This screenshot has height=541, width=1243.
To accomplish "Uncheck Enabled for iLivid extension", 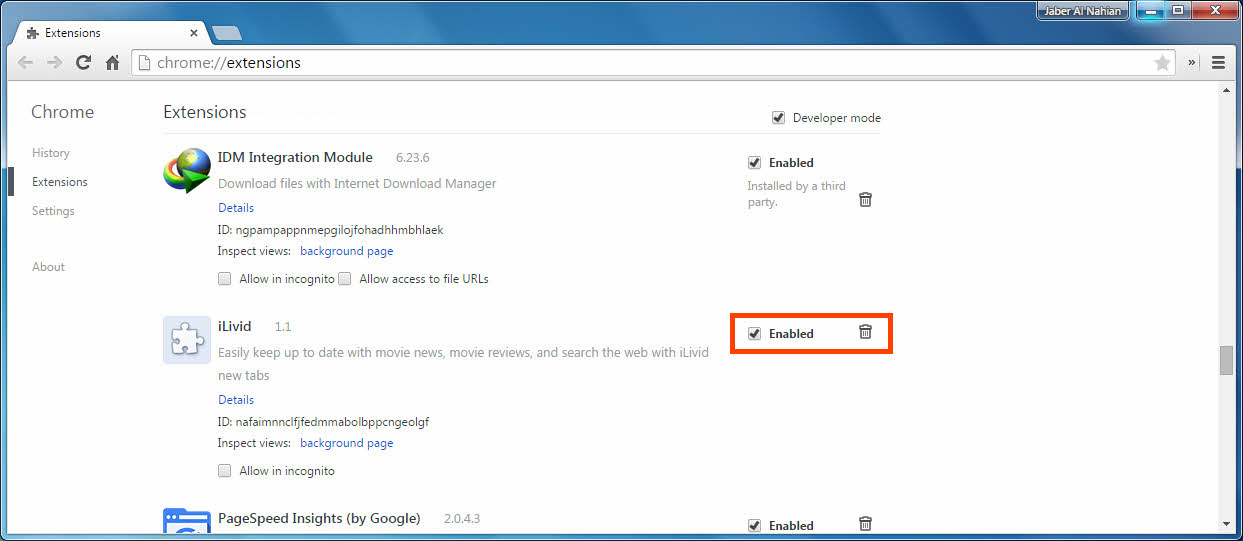I will [x=754, y=333].
